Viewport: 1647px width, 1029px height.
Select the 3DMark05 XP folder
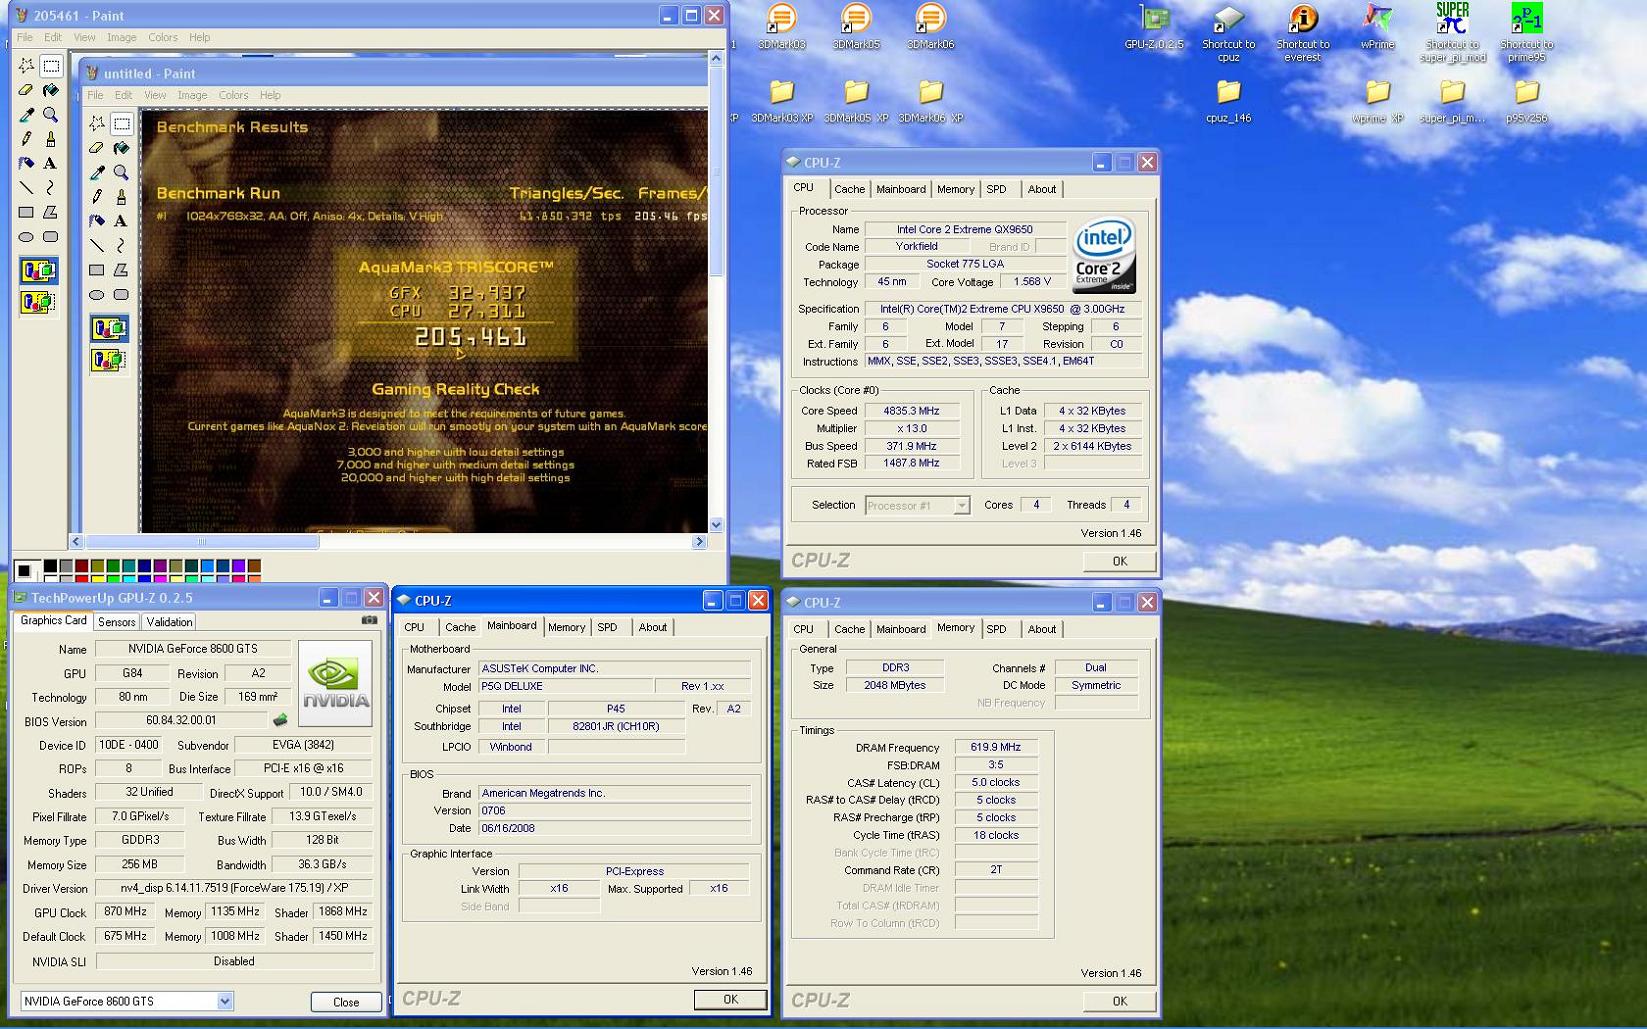click(856, 101)
